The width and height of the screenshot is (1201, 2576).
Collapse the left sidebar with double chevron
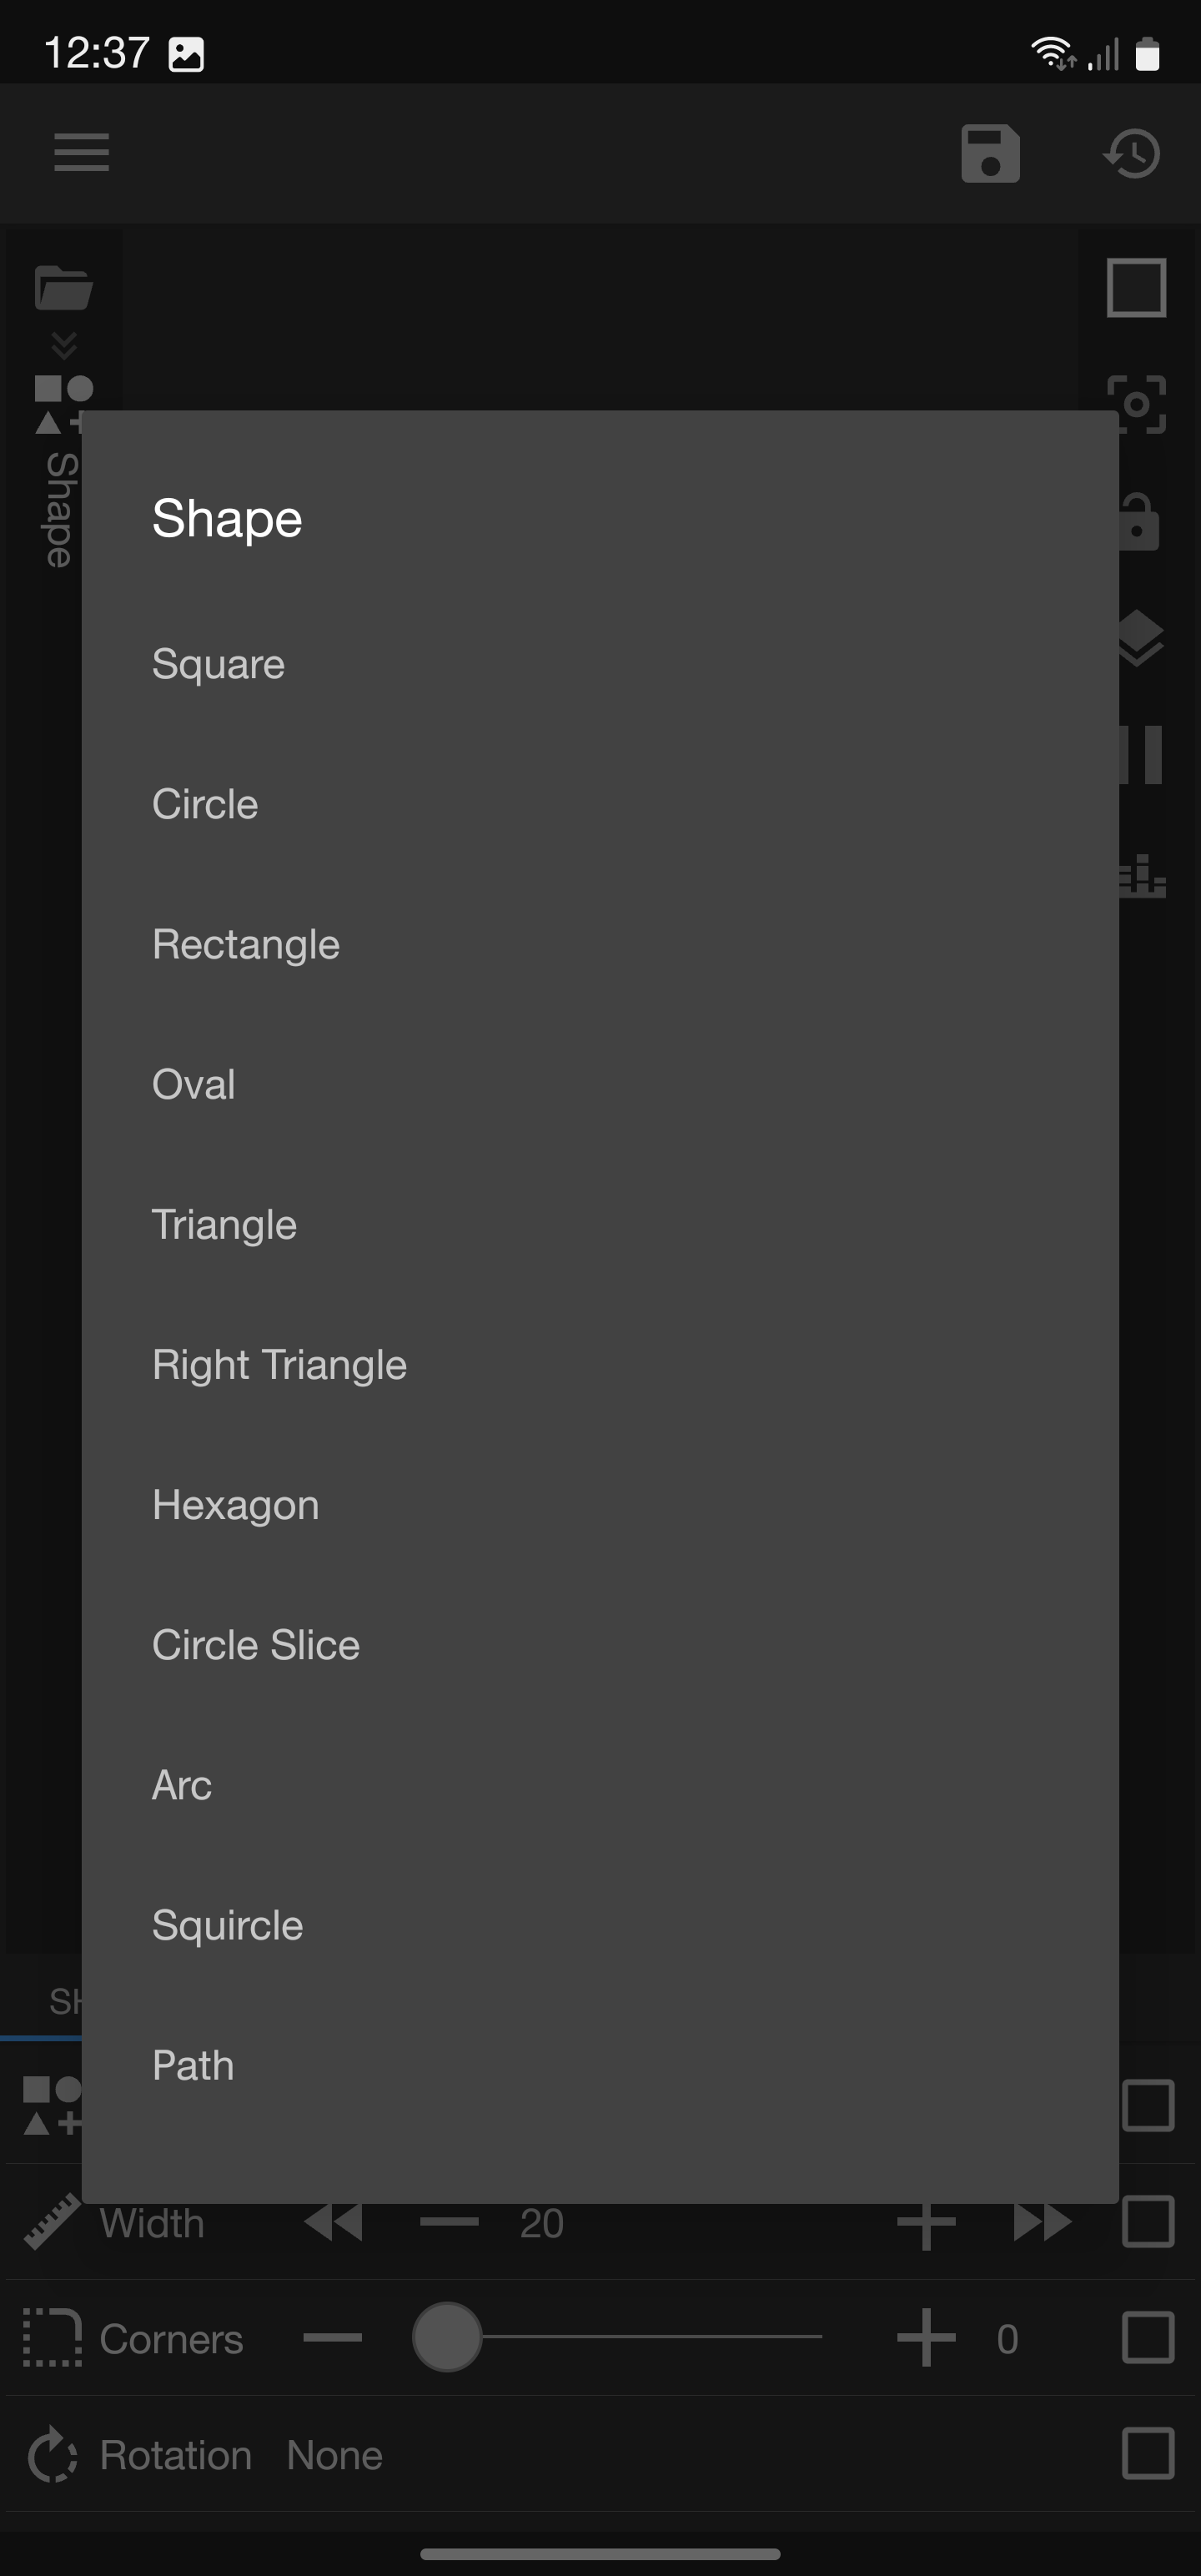coord(63,344)
